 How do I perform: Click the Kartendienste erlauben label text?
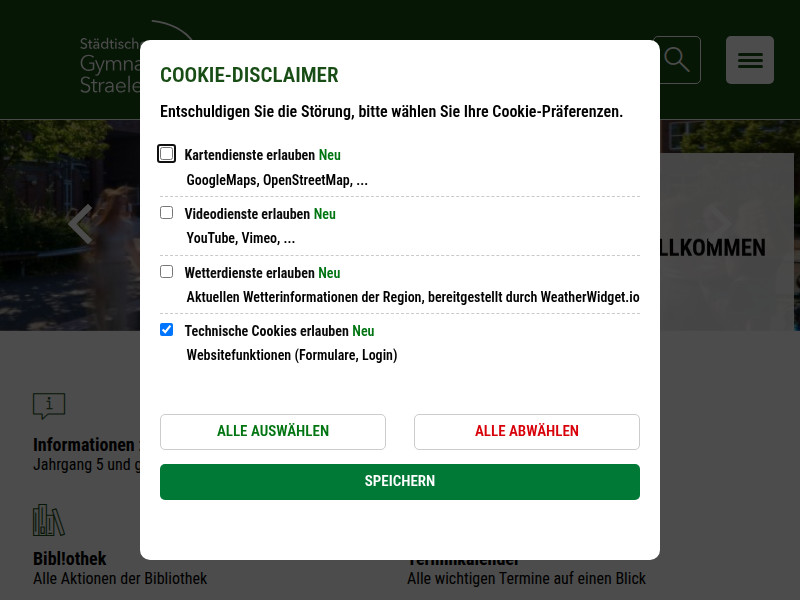tap(250, 155)
